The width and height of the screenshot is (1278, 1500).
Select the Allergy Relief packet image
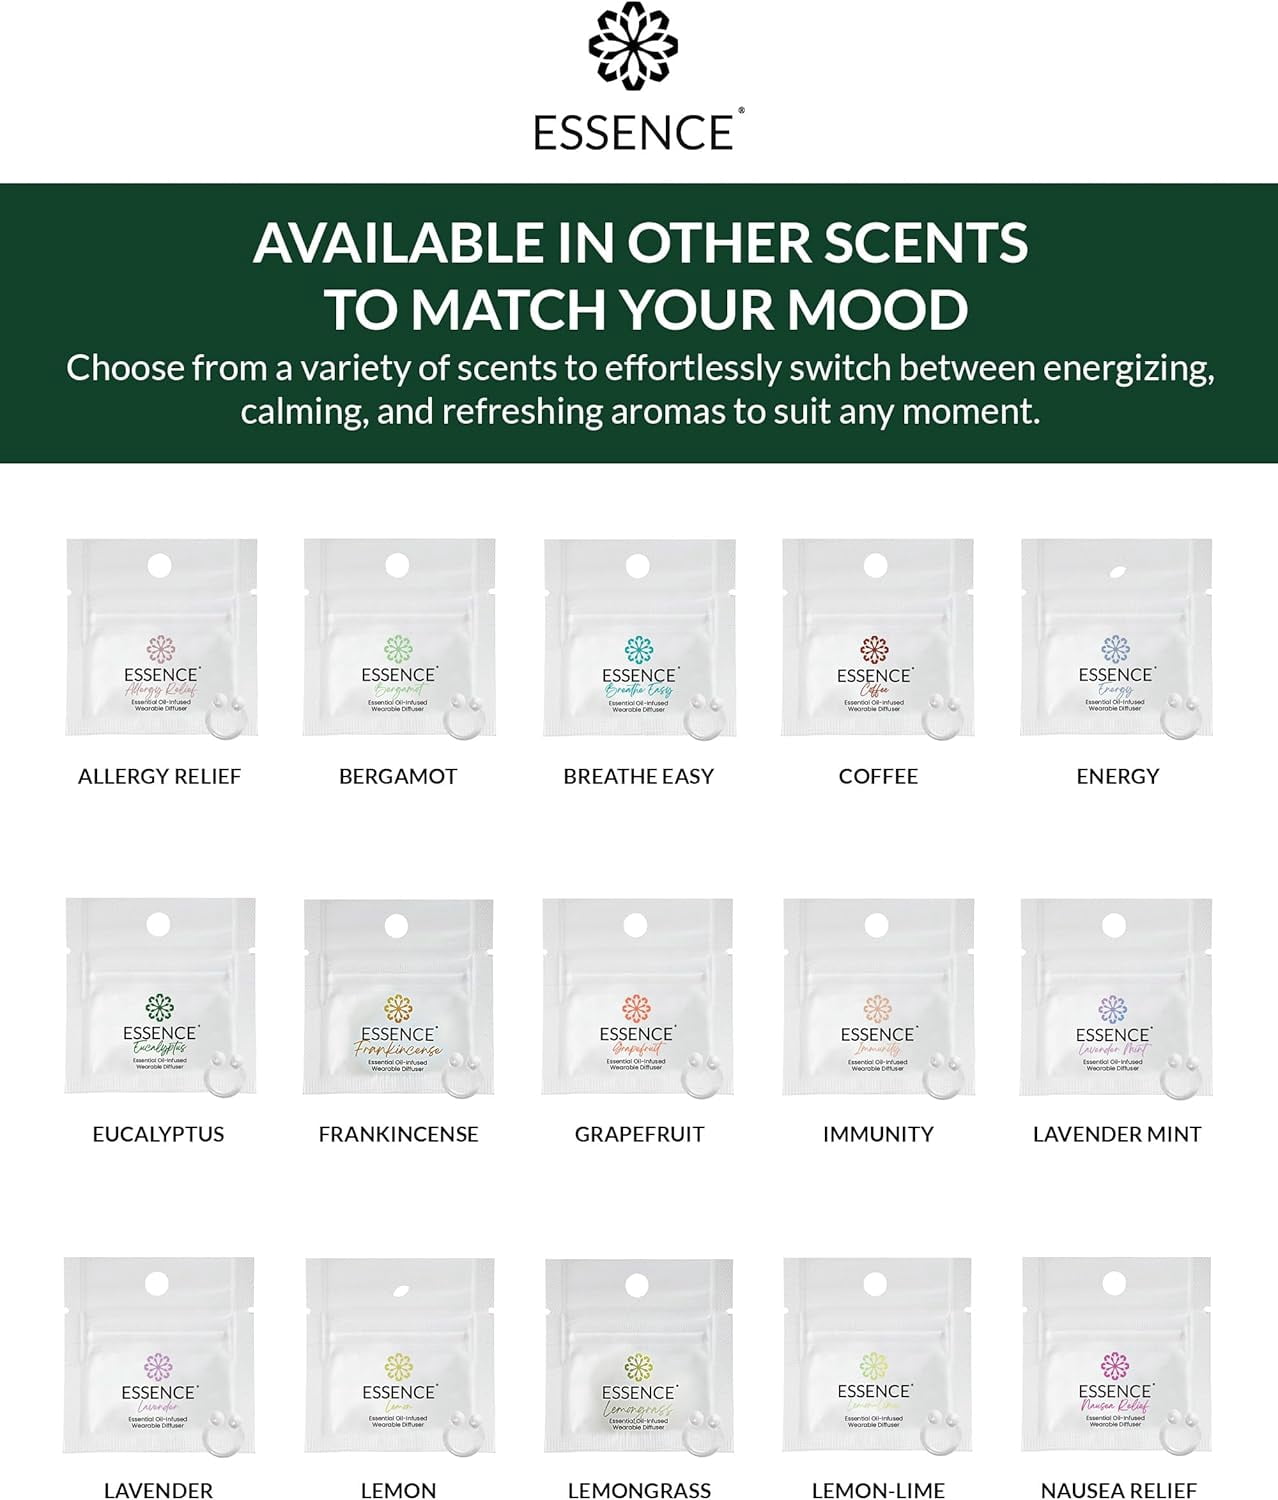point(161,638)
